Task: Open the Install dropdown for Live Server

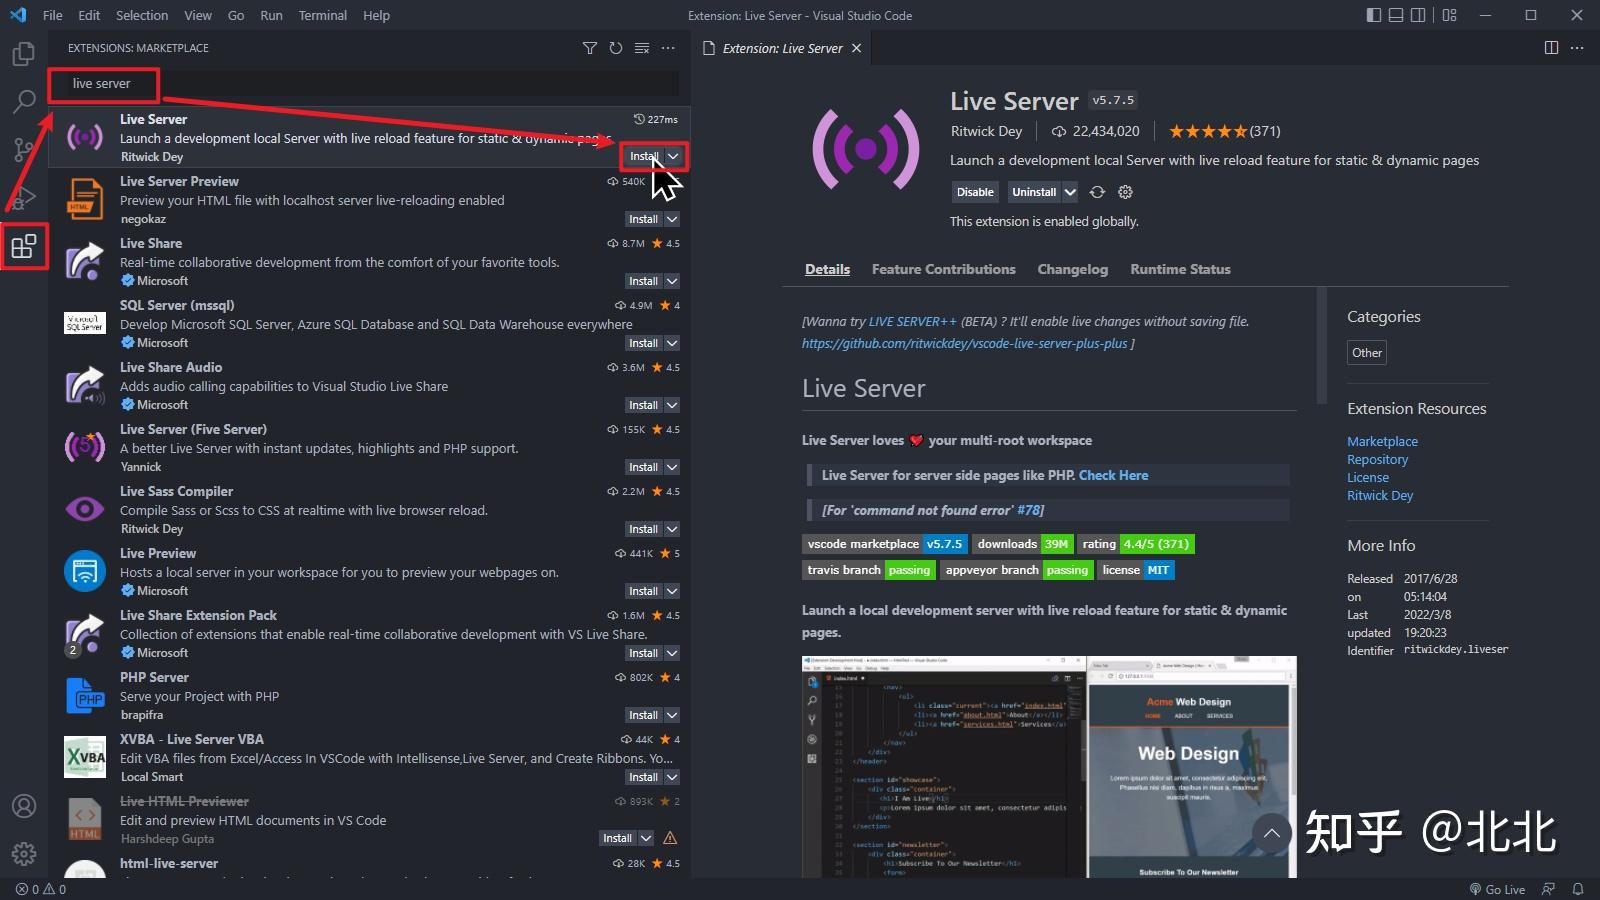Action: pos(671,156)
